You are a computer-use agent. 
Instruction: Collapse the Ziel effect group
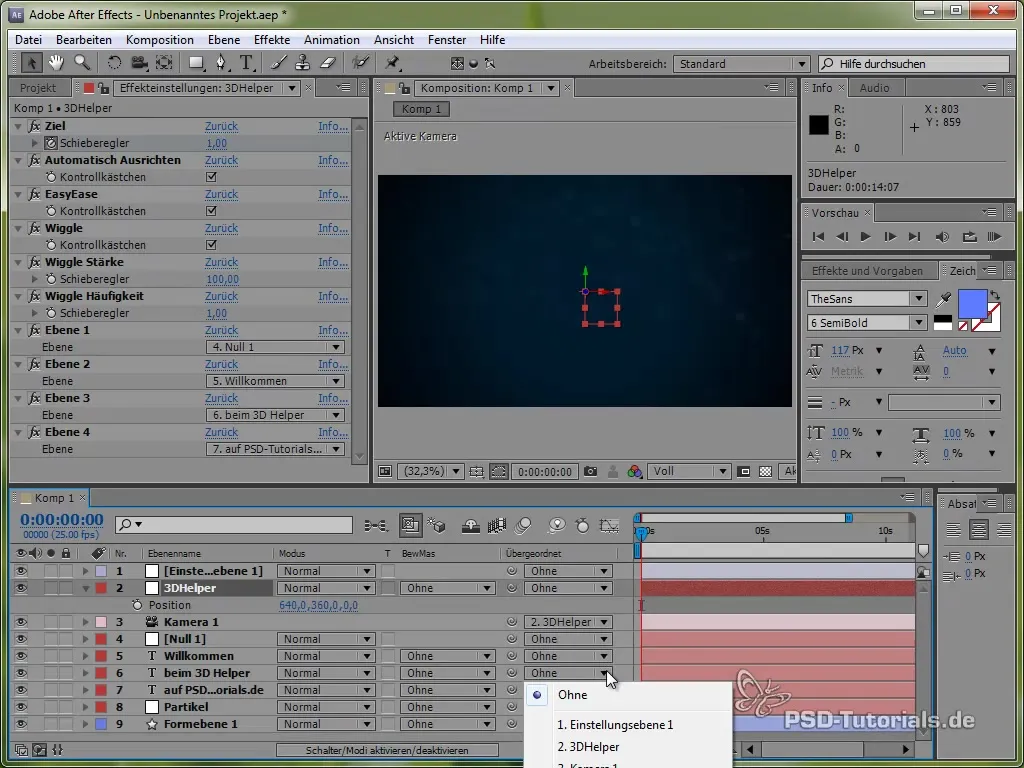[x=19, y=126]
